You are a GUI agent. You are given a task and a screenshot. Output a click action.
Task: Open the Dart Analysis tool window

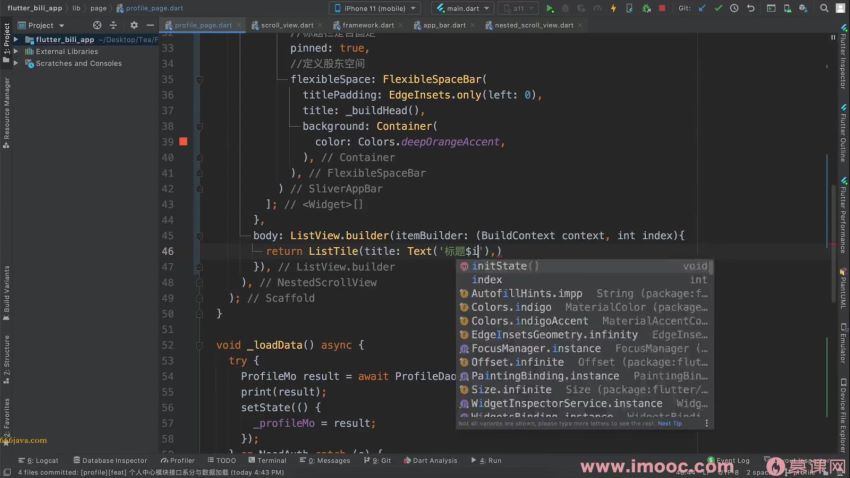click(431, 460)
